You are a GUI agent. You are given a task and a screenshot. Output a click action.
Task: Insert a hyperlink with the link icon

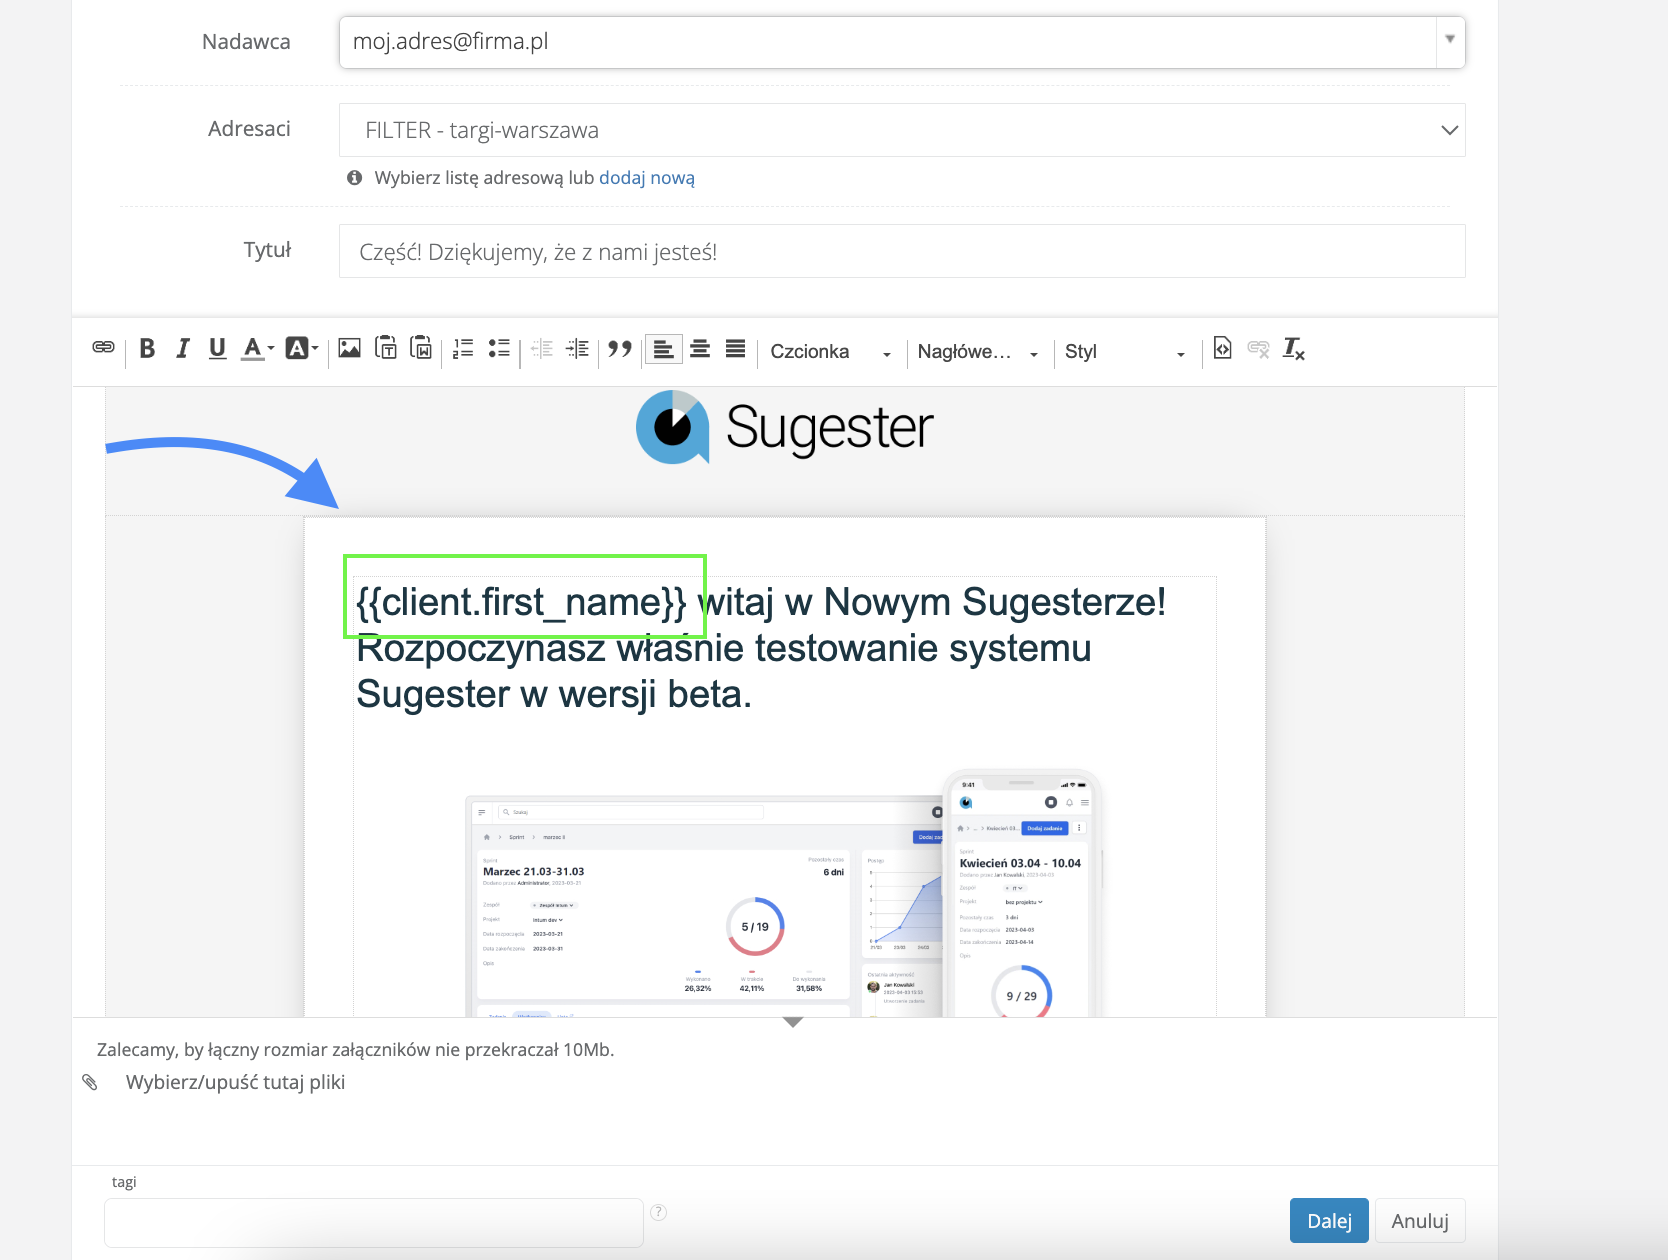tap(103, 348)
